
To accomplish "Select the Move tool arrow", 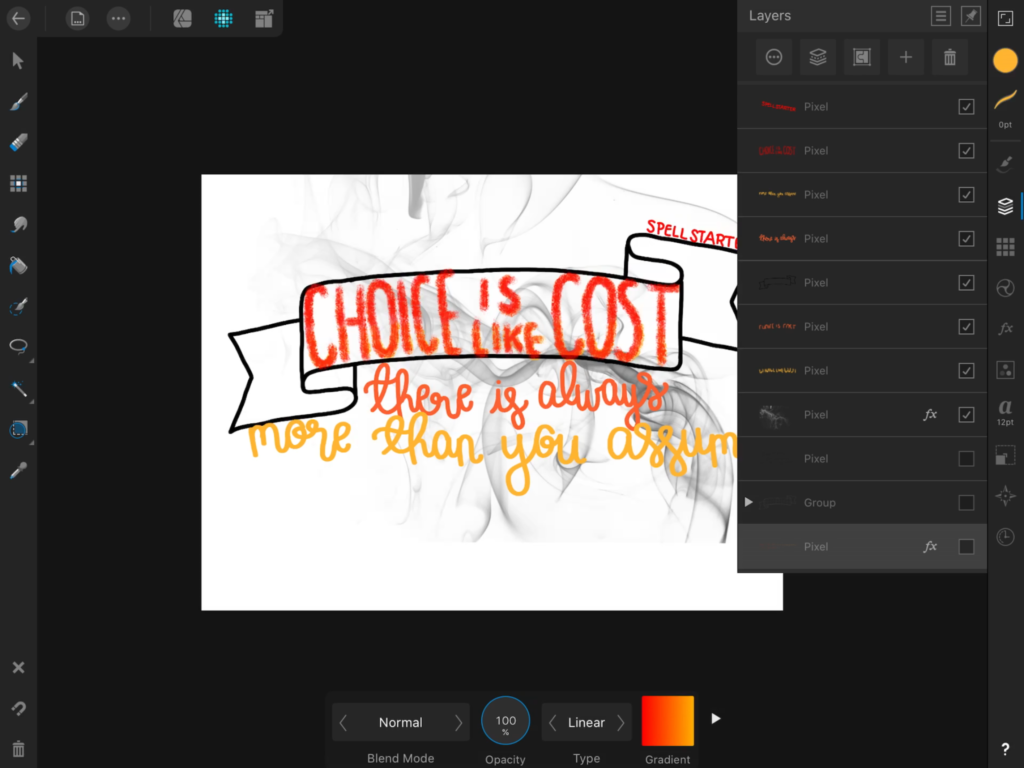I will click(x=18, y=61).
